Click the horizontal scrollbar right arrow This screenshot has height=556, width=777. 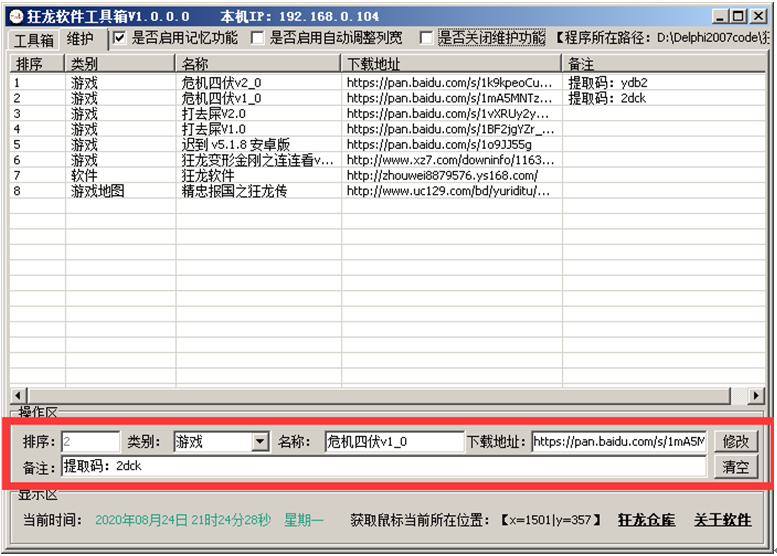[756, 396]
